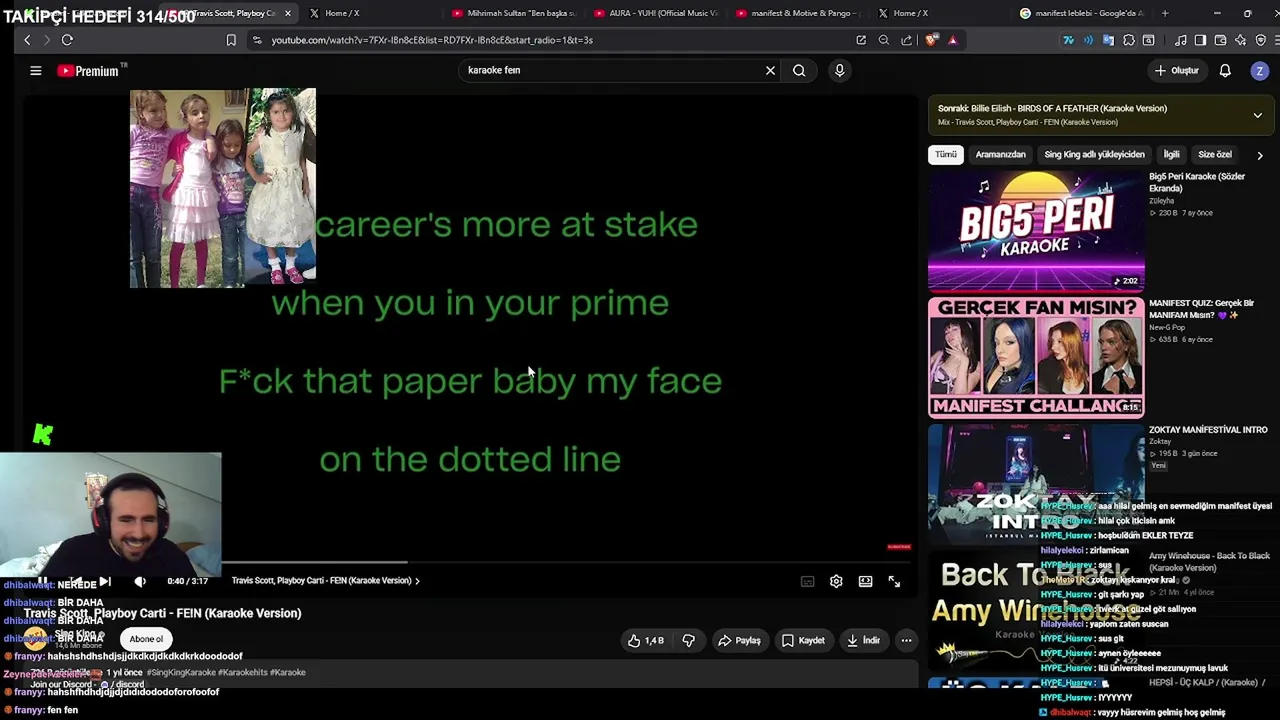Select the Tümü filter chip
Image resolution: width=1280 pixels, height=720 pixels.
click(x=946, y=155)
